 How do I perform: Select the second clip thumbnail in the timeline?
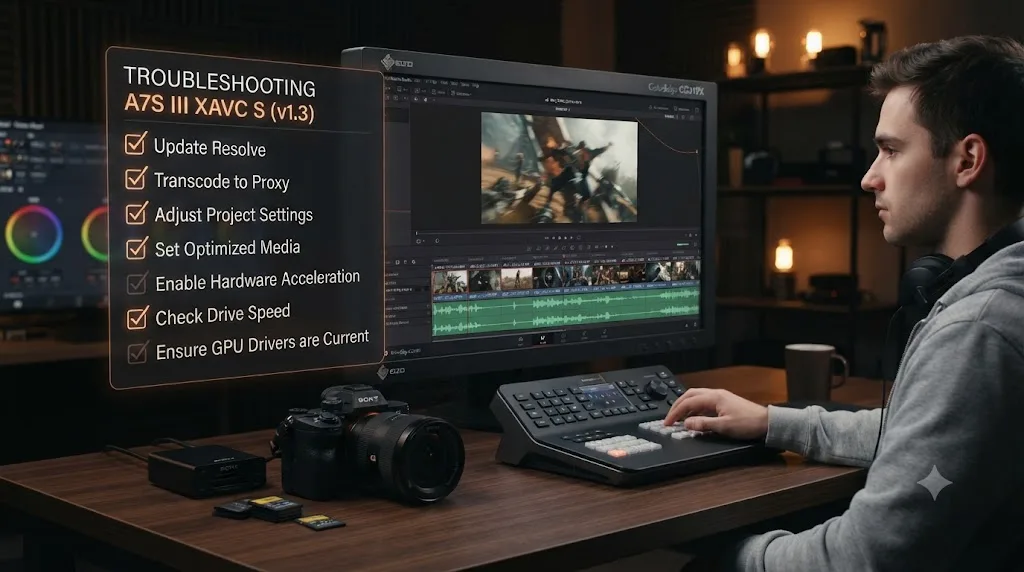485,279
